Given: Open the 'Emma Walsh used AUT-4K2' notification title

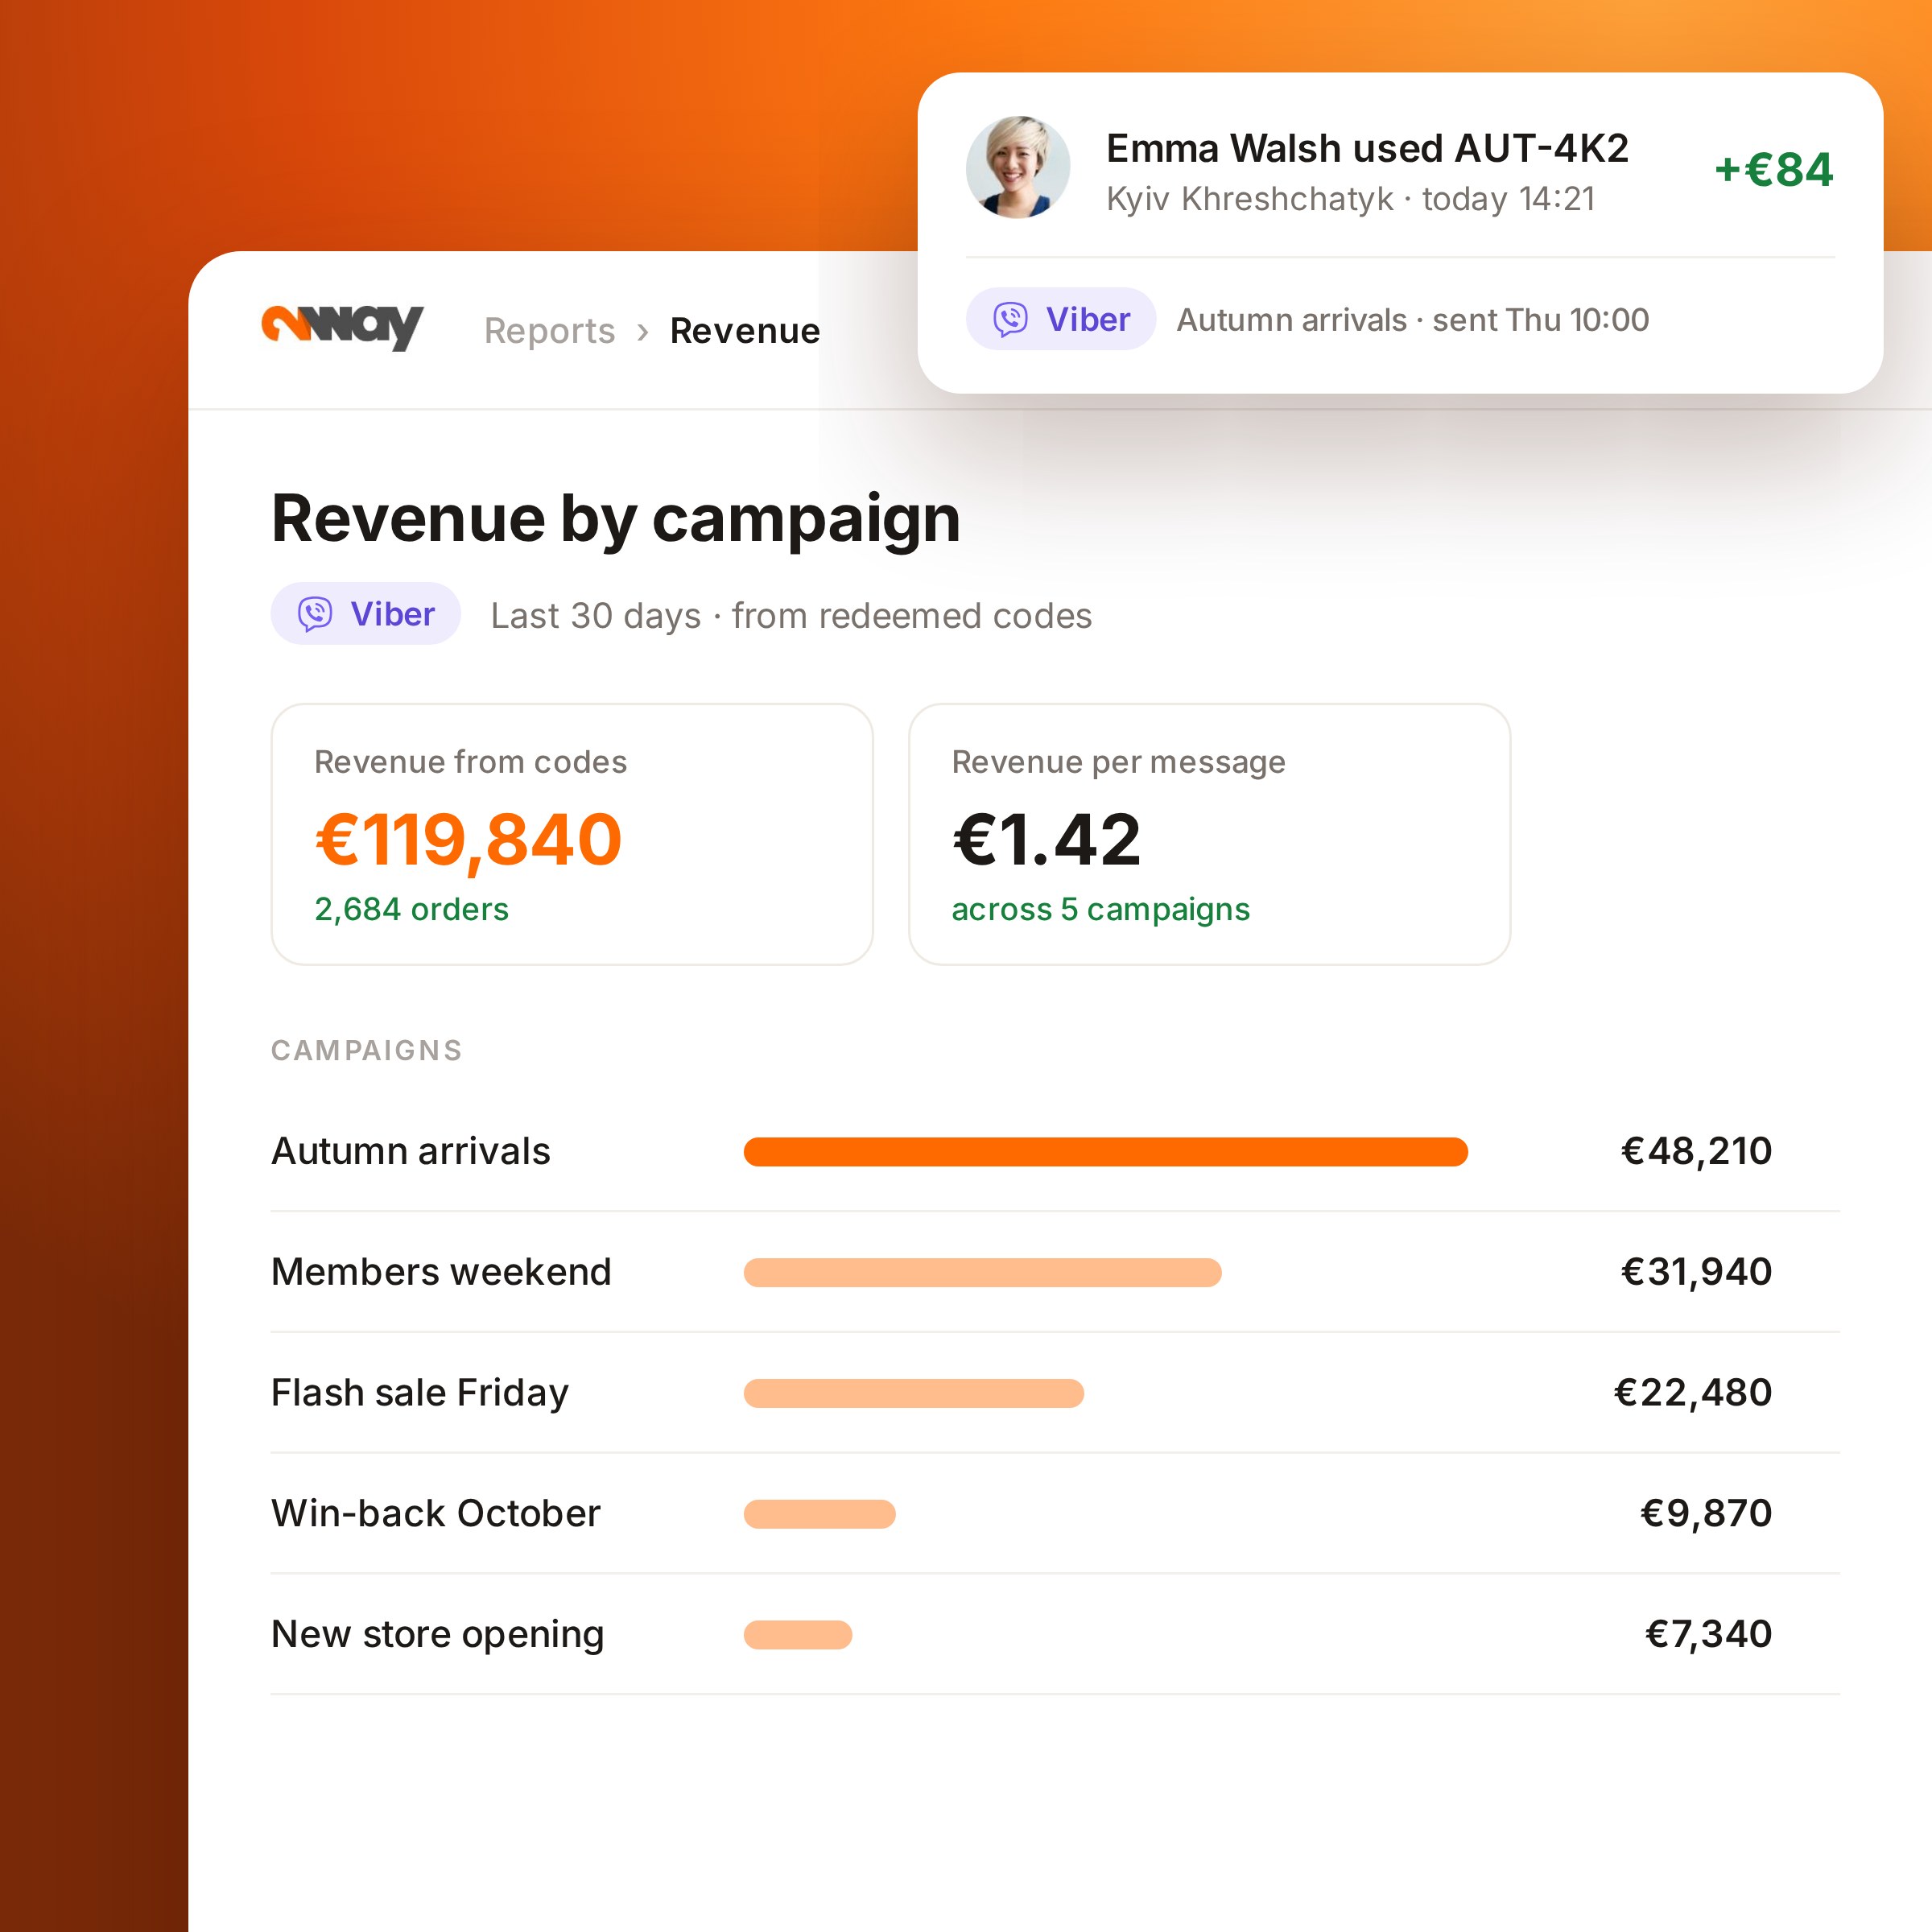Looking at the screenshot, I should coord(1367,148).
